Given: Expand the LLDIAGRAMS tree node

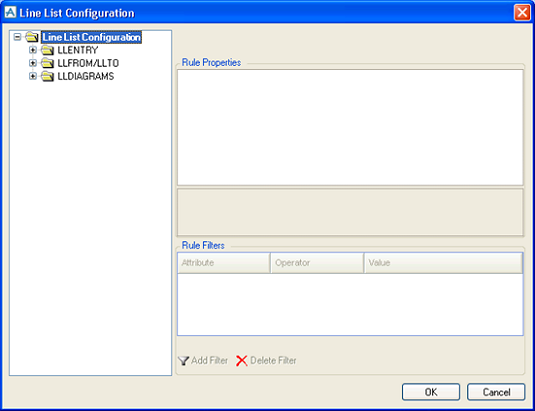Looking at the screenshot, I should (33, 76).
